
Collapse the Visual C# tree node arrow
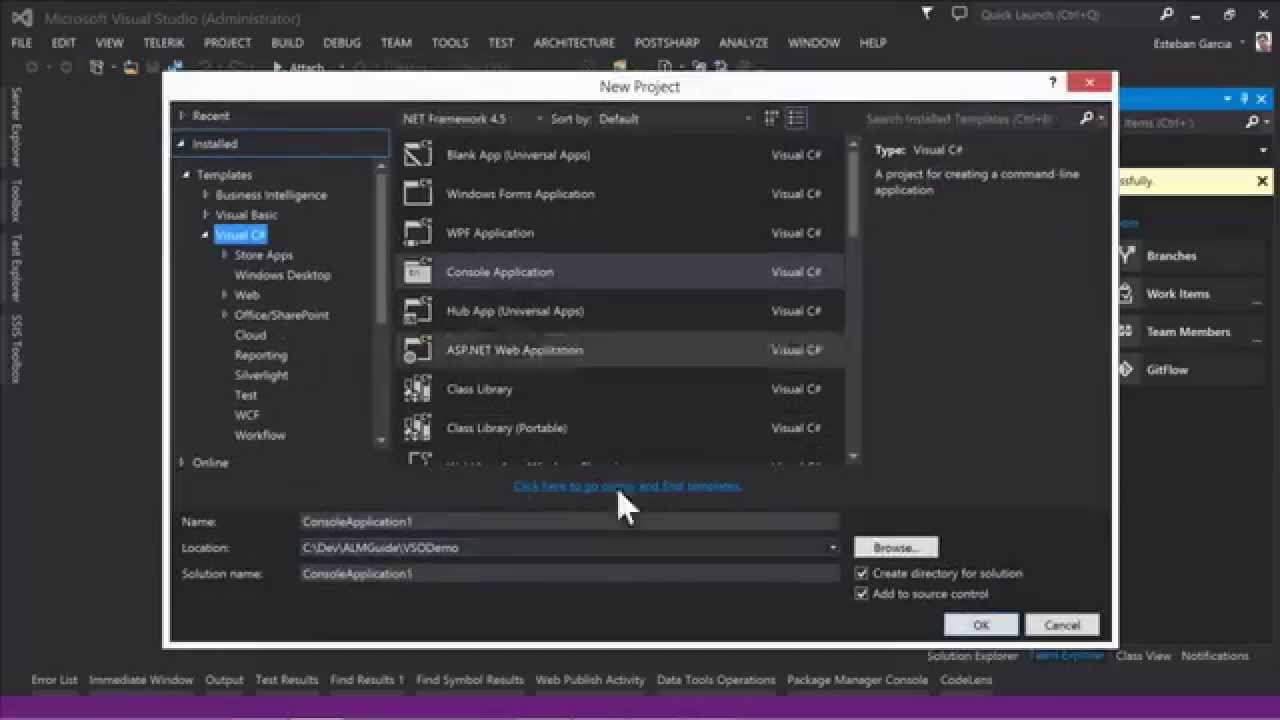click(205, 235)
